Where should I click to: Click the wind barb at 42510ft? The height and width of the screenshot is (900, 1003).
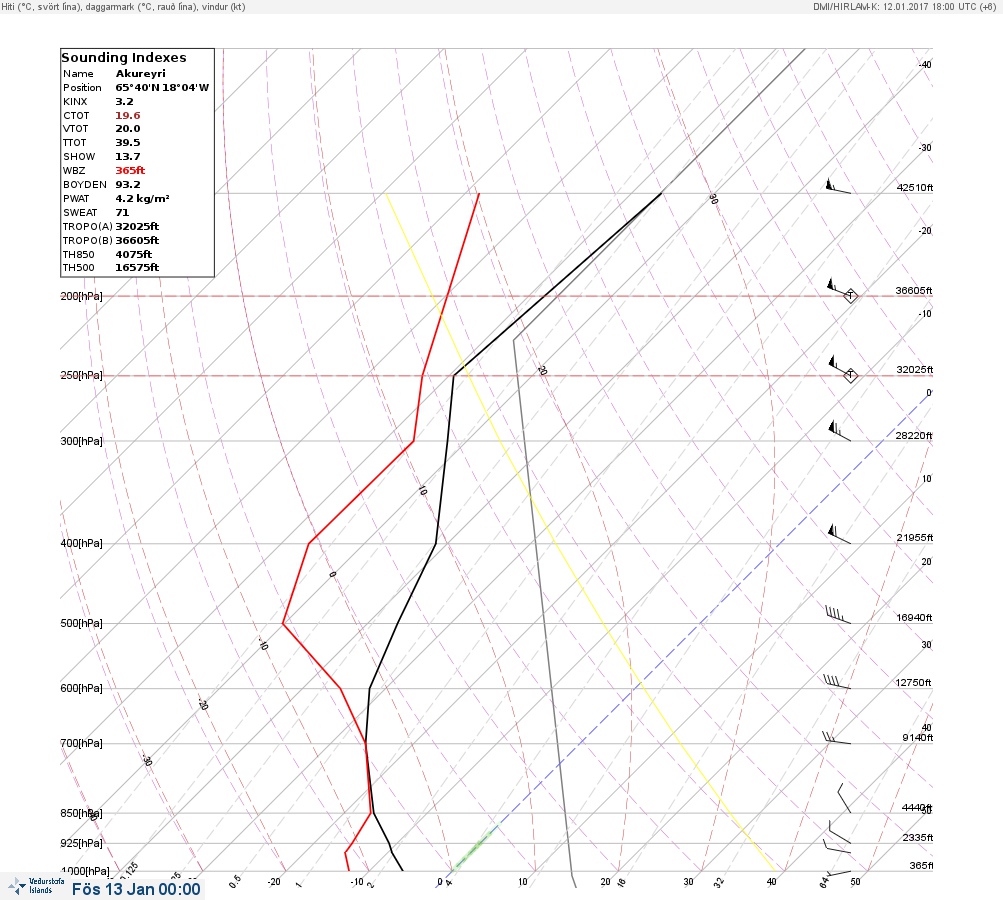[838, 186]
